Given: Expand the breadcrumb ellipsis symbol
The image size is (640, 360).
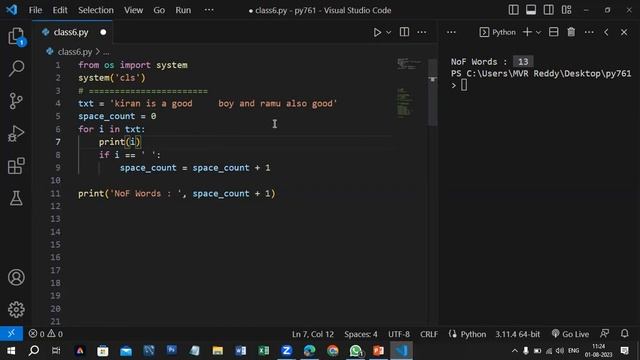Looking at the screenshot, I should [106, 52].
